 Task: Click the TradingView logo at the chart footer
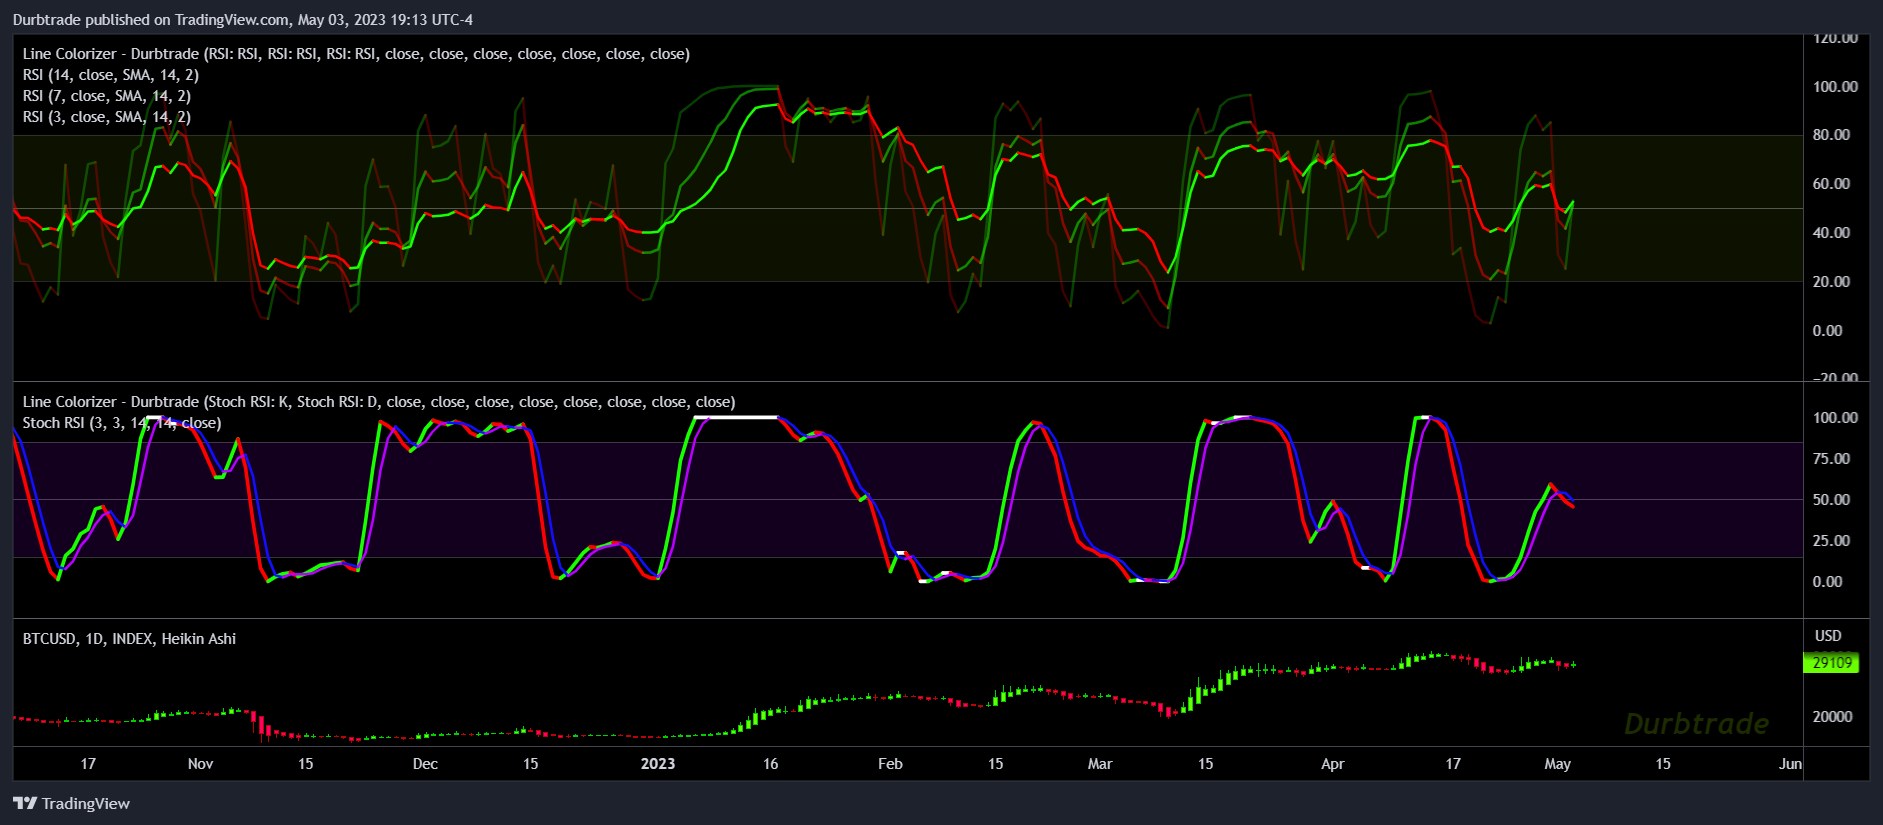pyautogui.click(x=71, y=803)
